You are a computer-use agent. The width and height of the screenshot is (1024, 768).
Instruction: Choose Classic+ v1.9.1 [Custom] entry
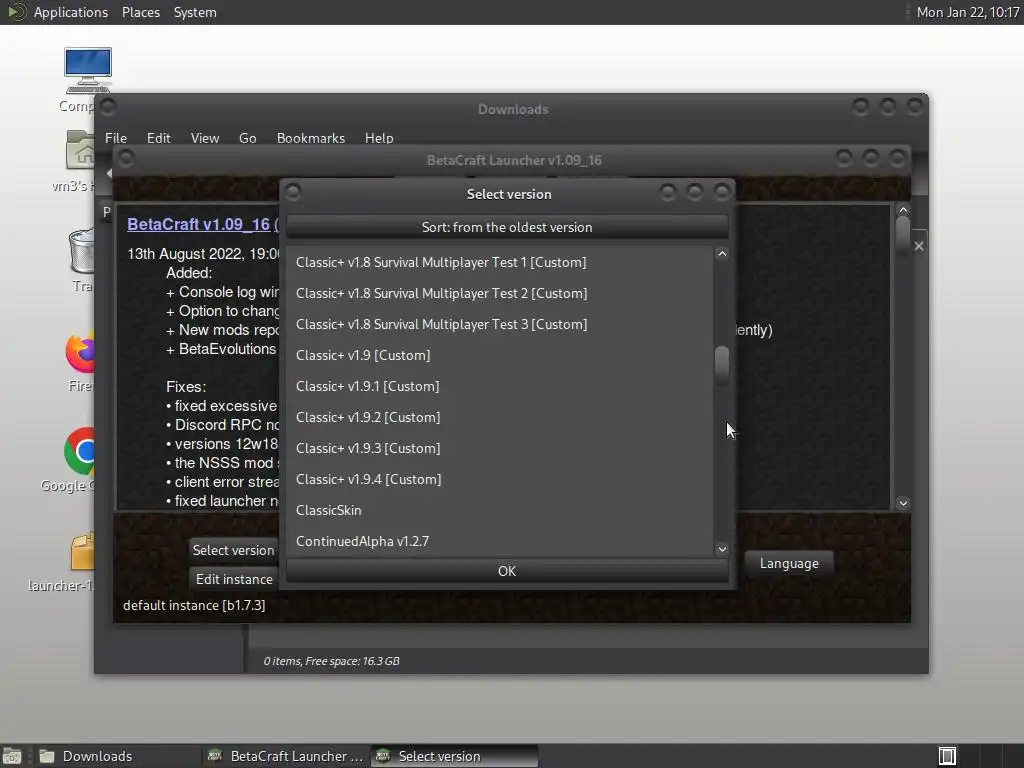pos(500,387)
